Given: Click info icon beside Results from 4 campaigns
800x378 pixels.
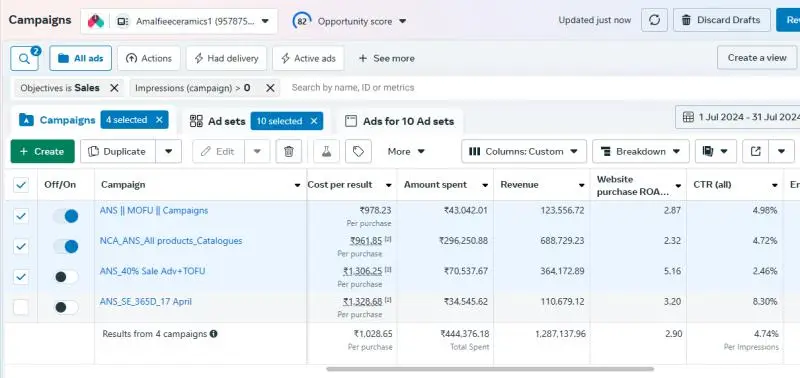Looking at the screenshot, I should 213,334.
